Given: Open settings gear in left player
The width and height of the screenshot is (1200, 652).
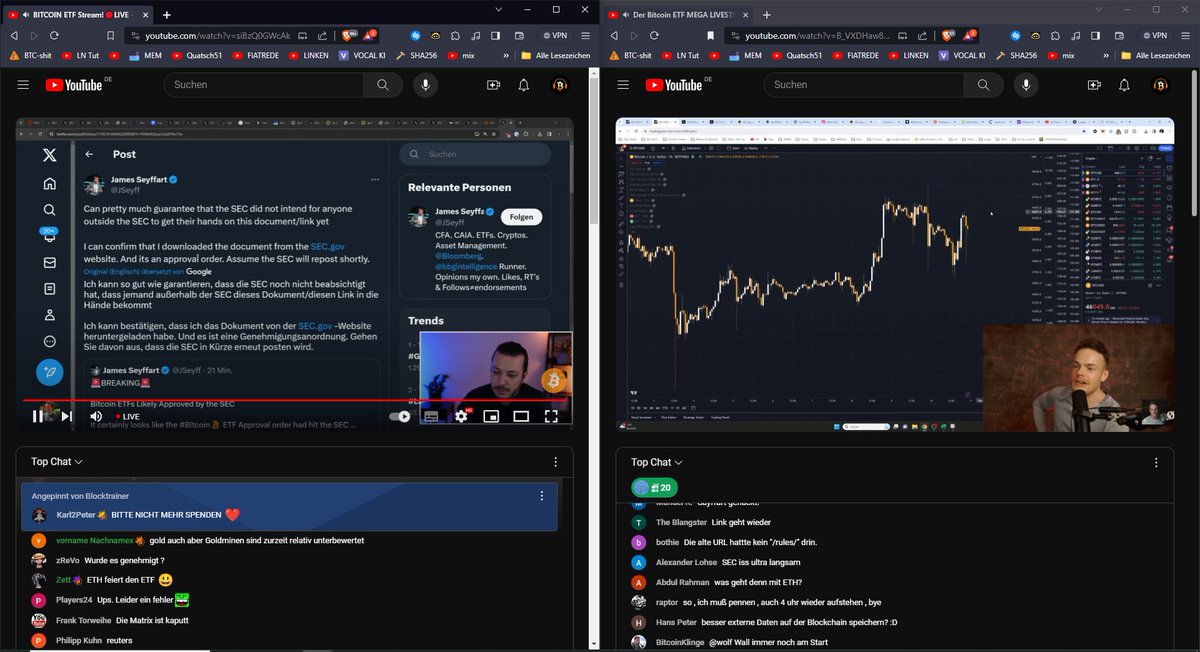Looking at the screenshot, I should 461,416.
